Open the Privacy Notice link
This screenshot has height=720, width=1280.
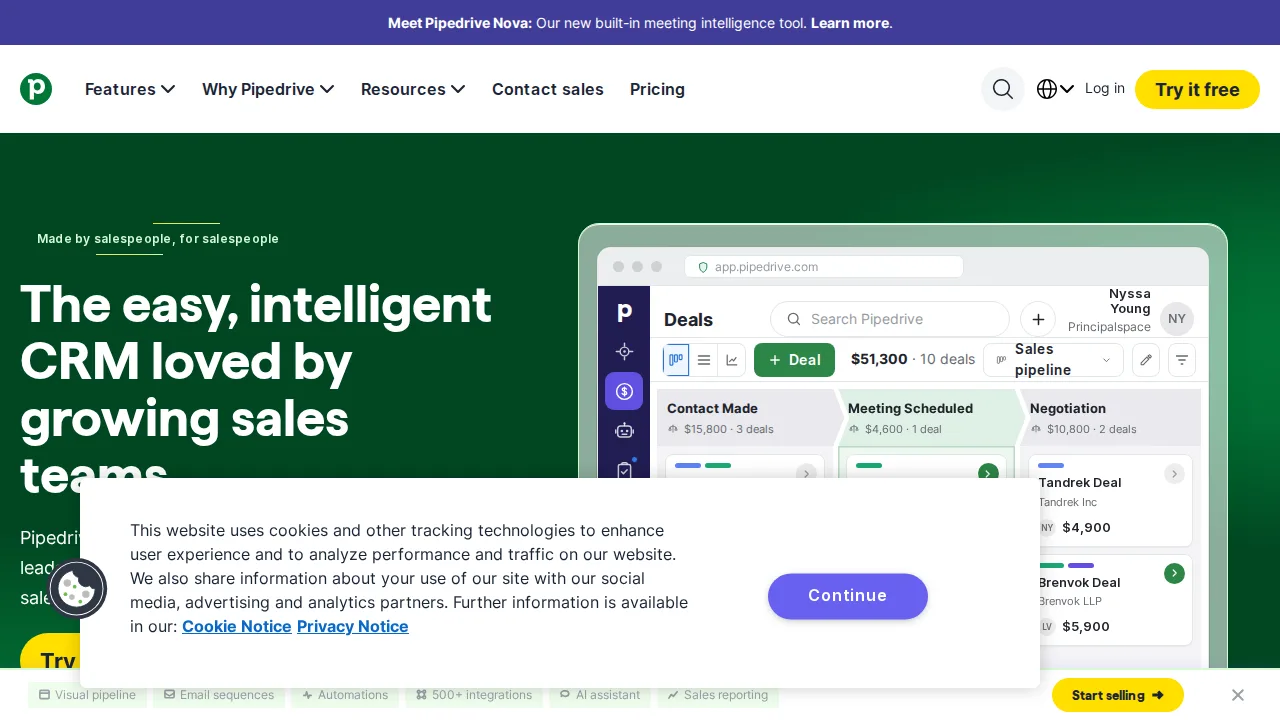[x=353, y=626]
